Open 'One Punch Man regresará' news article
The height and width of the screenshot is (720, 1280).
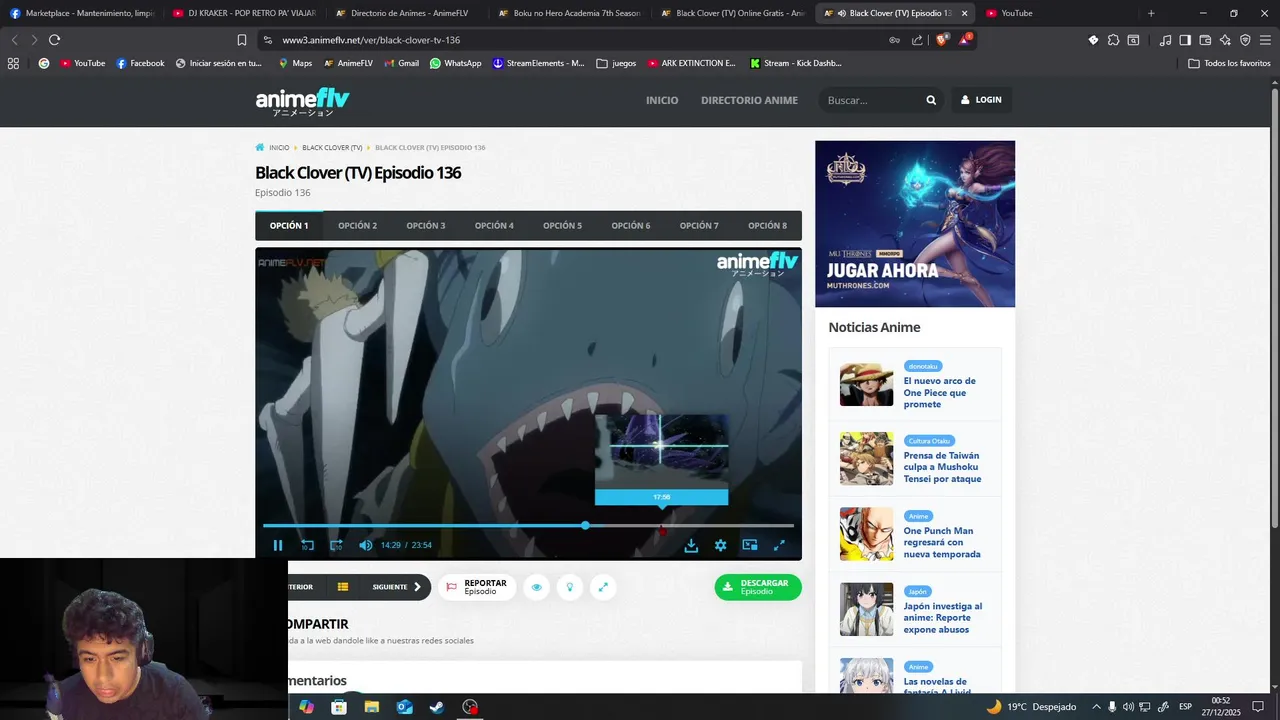942,542
